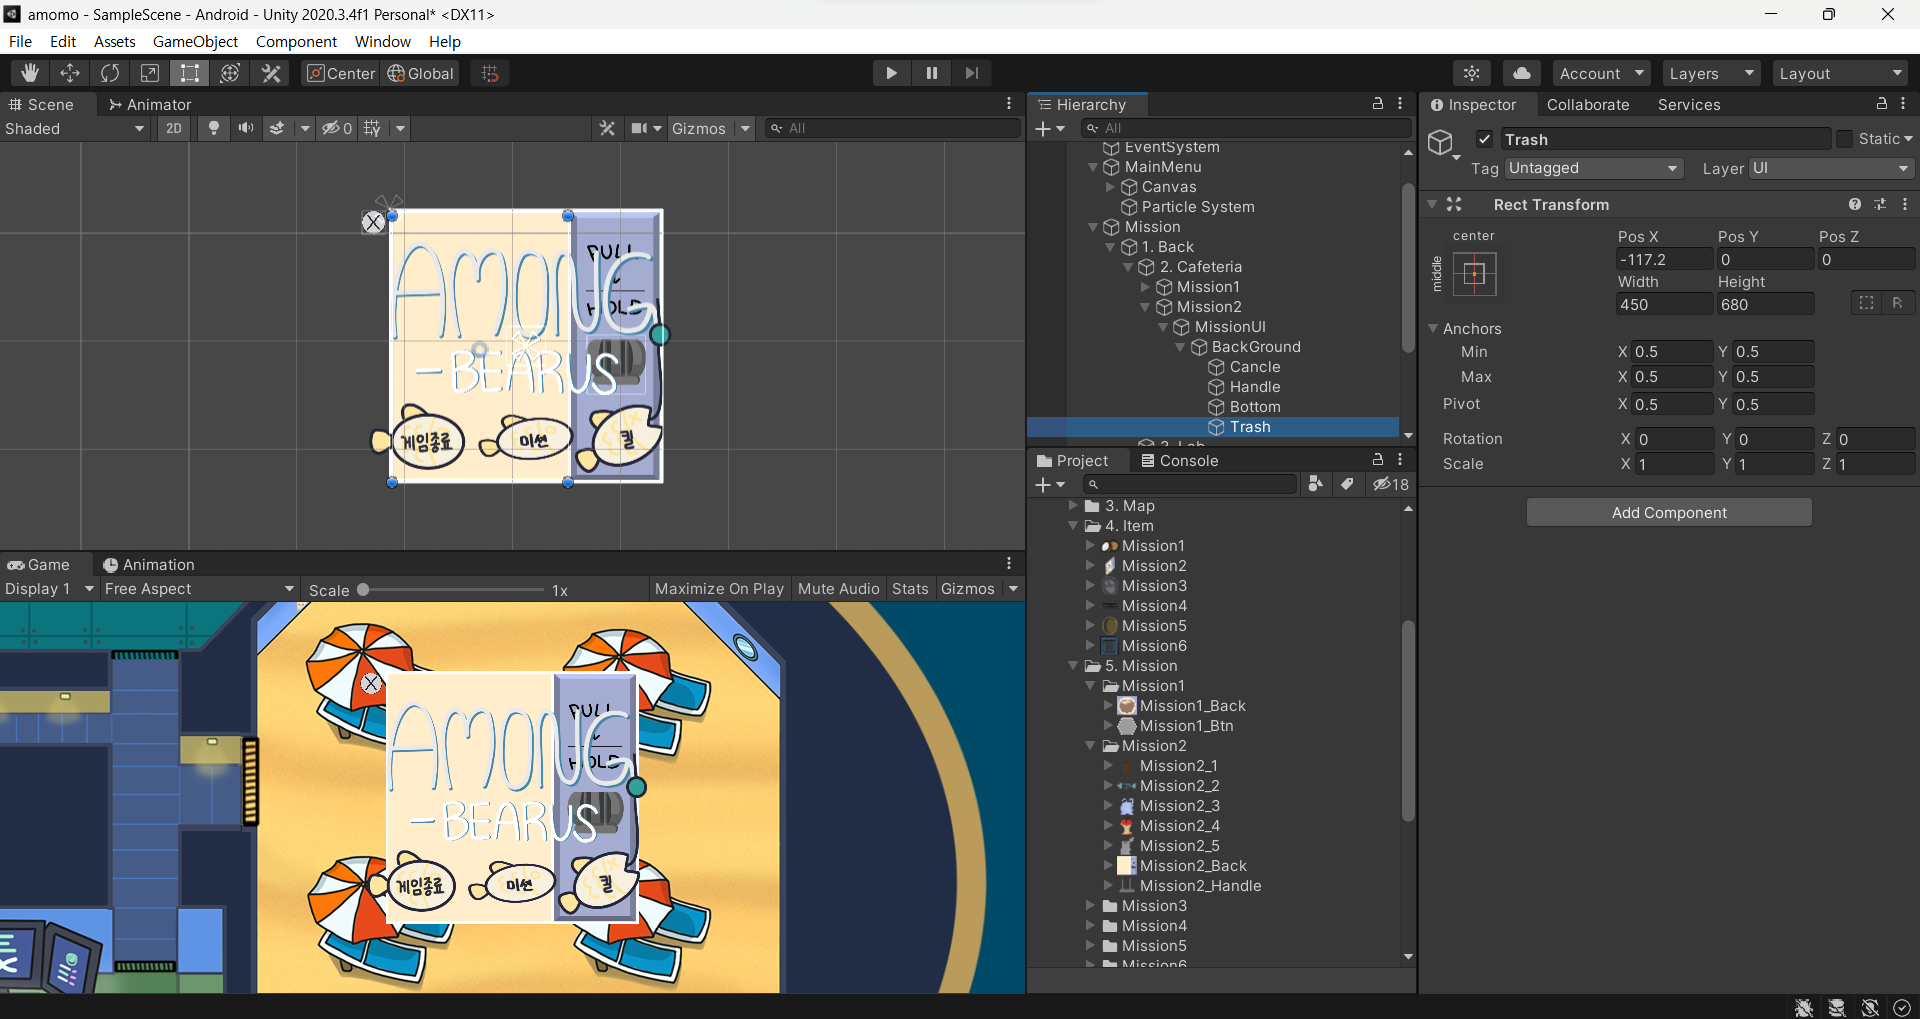Toggle hidden packages count 18
This screenshot has height=1019, width=1920.
(x=1390, y=484)
